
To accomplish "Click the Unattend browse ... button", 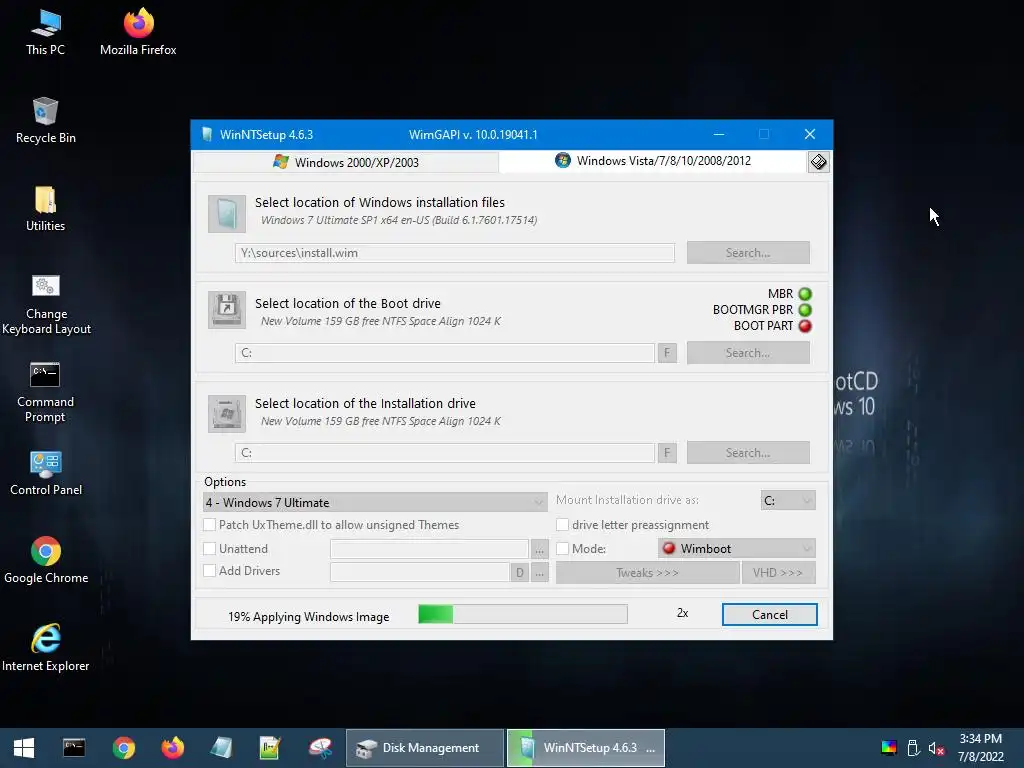I will [x=539, y=549].
